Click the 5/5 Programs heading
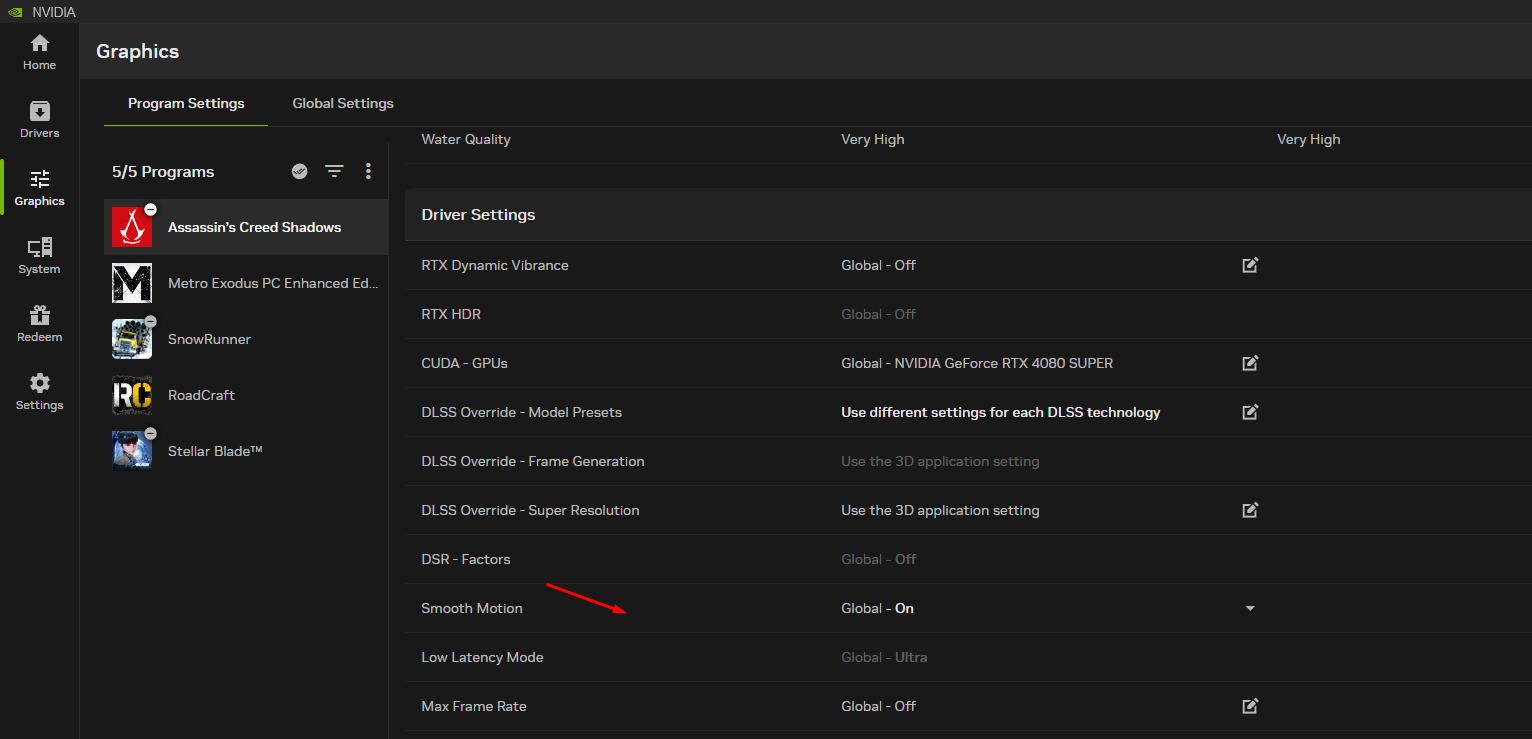The image size is (1532, 739). 163,172
